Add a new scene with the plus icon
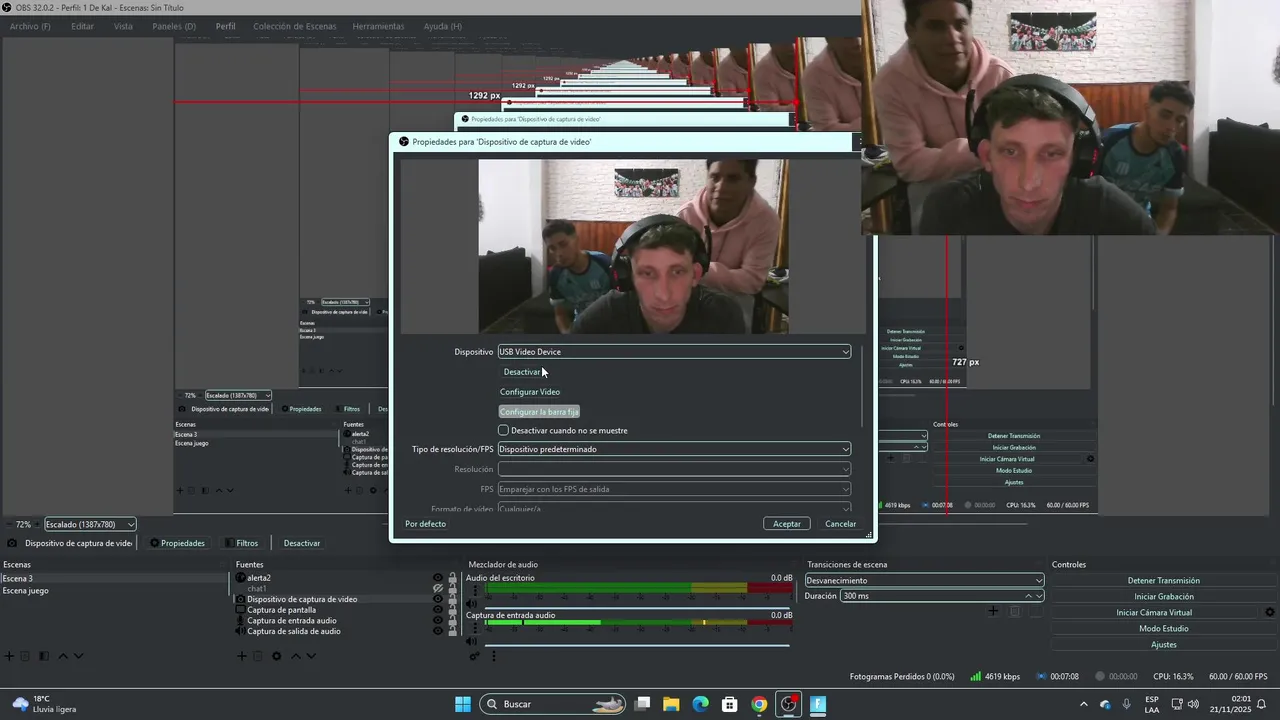 point(9,656)
